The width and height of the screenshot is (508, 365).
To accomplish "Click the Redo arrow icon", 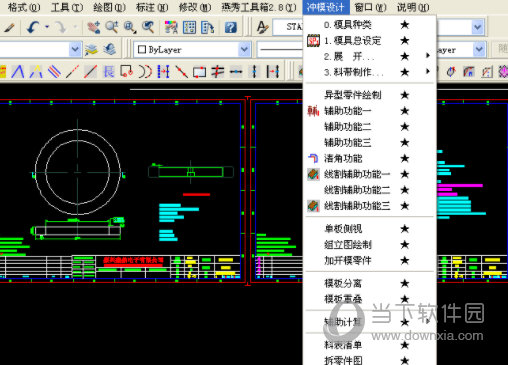I will click(x=61, y=27).
